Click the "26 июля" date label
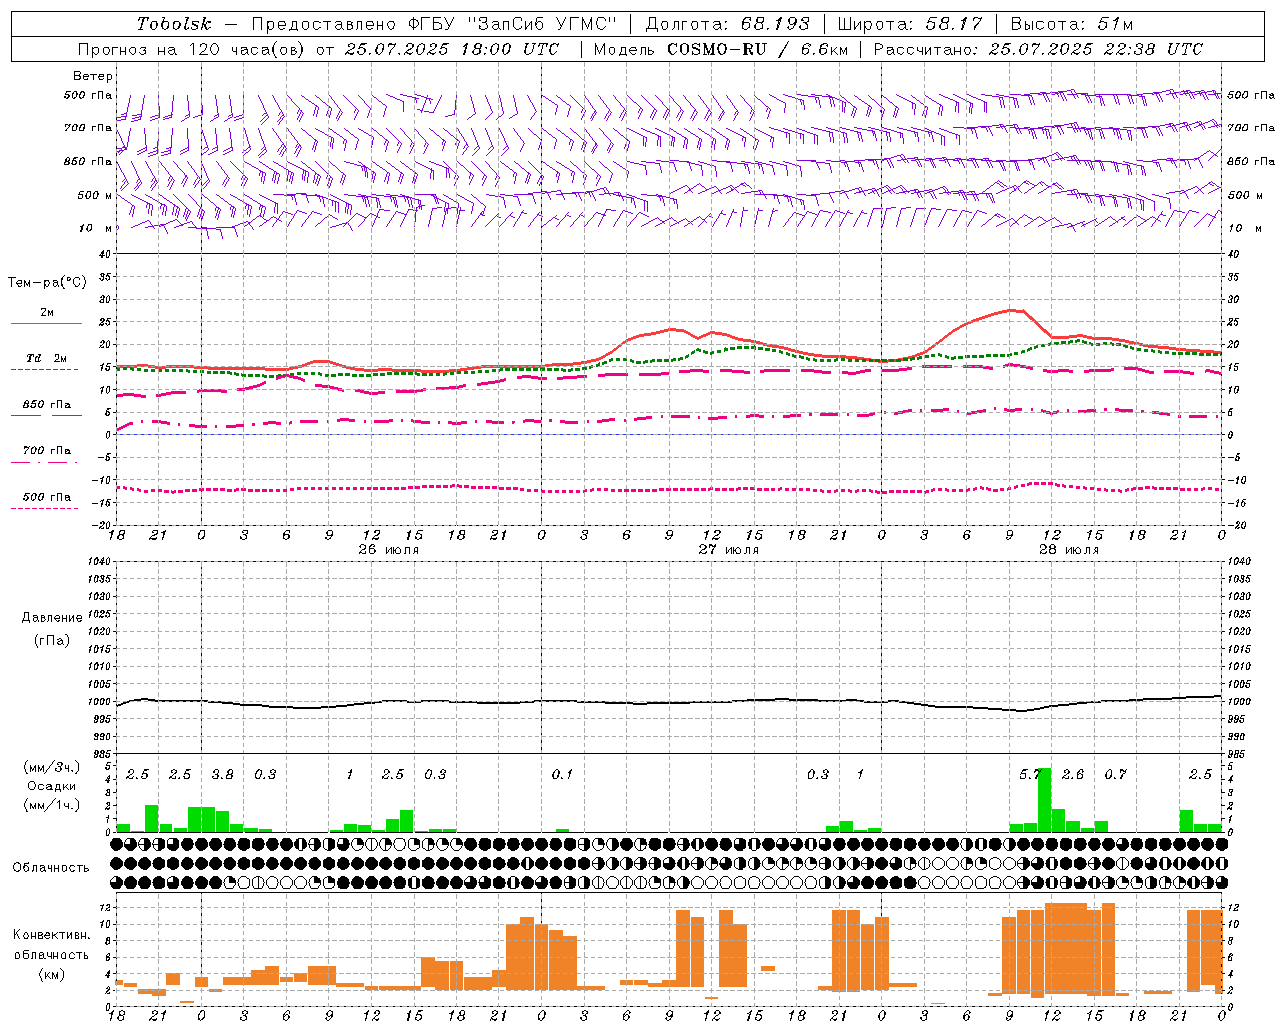Screen dimensions: 1280x1024 388,550
